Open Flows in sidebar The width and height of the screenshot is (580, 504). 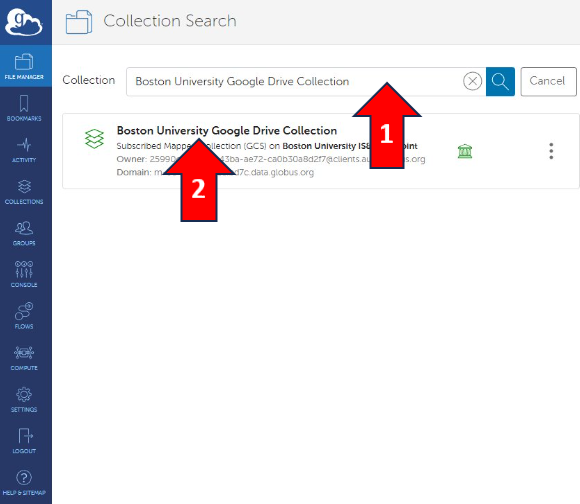coord(24,316)
